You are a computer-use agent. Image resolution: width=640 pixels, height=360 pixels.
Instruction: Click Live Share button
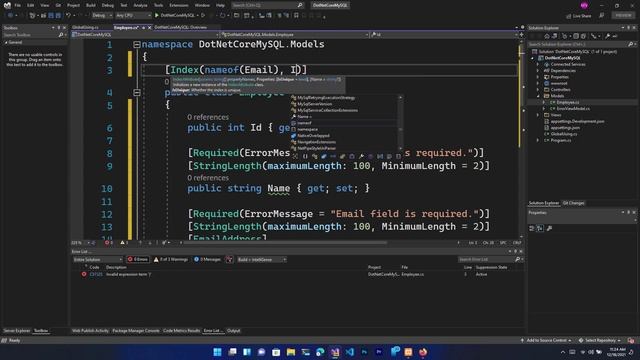tap(579, 16)
